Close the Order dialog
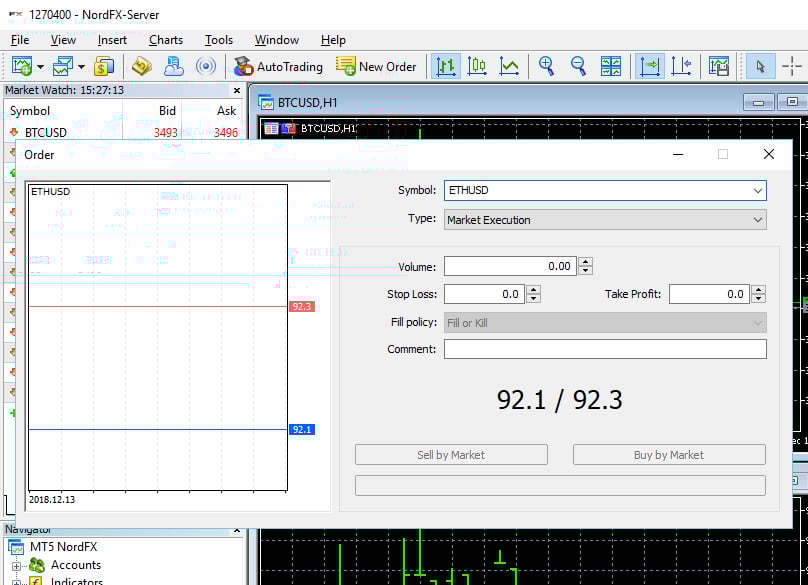This screenshot has height=585, width=808. [x=768, y=154]
